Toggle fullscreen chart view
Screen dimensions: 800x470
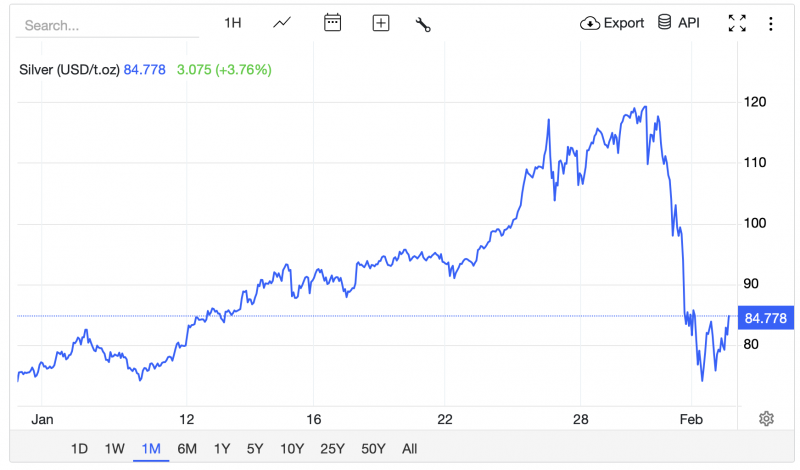pos(737,23)
